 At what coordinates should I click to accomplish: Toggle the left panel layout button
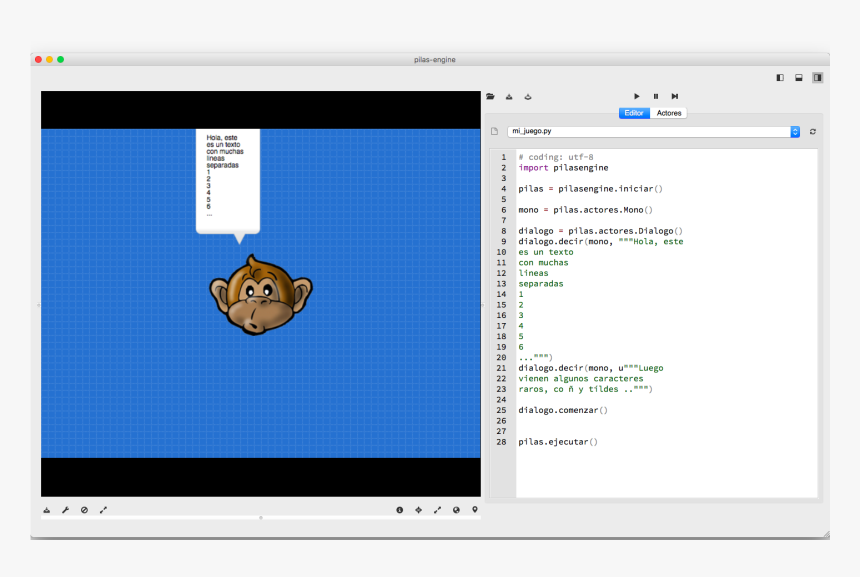point(780,77)
